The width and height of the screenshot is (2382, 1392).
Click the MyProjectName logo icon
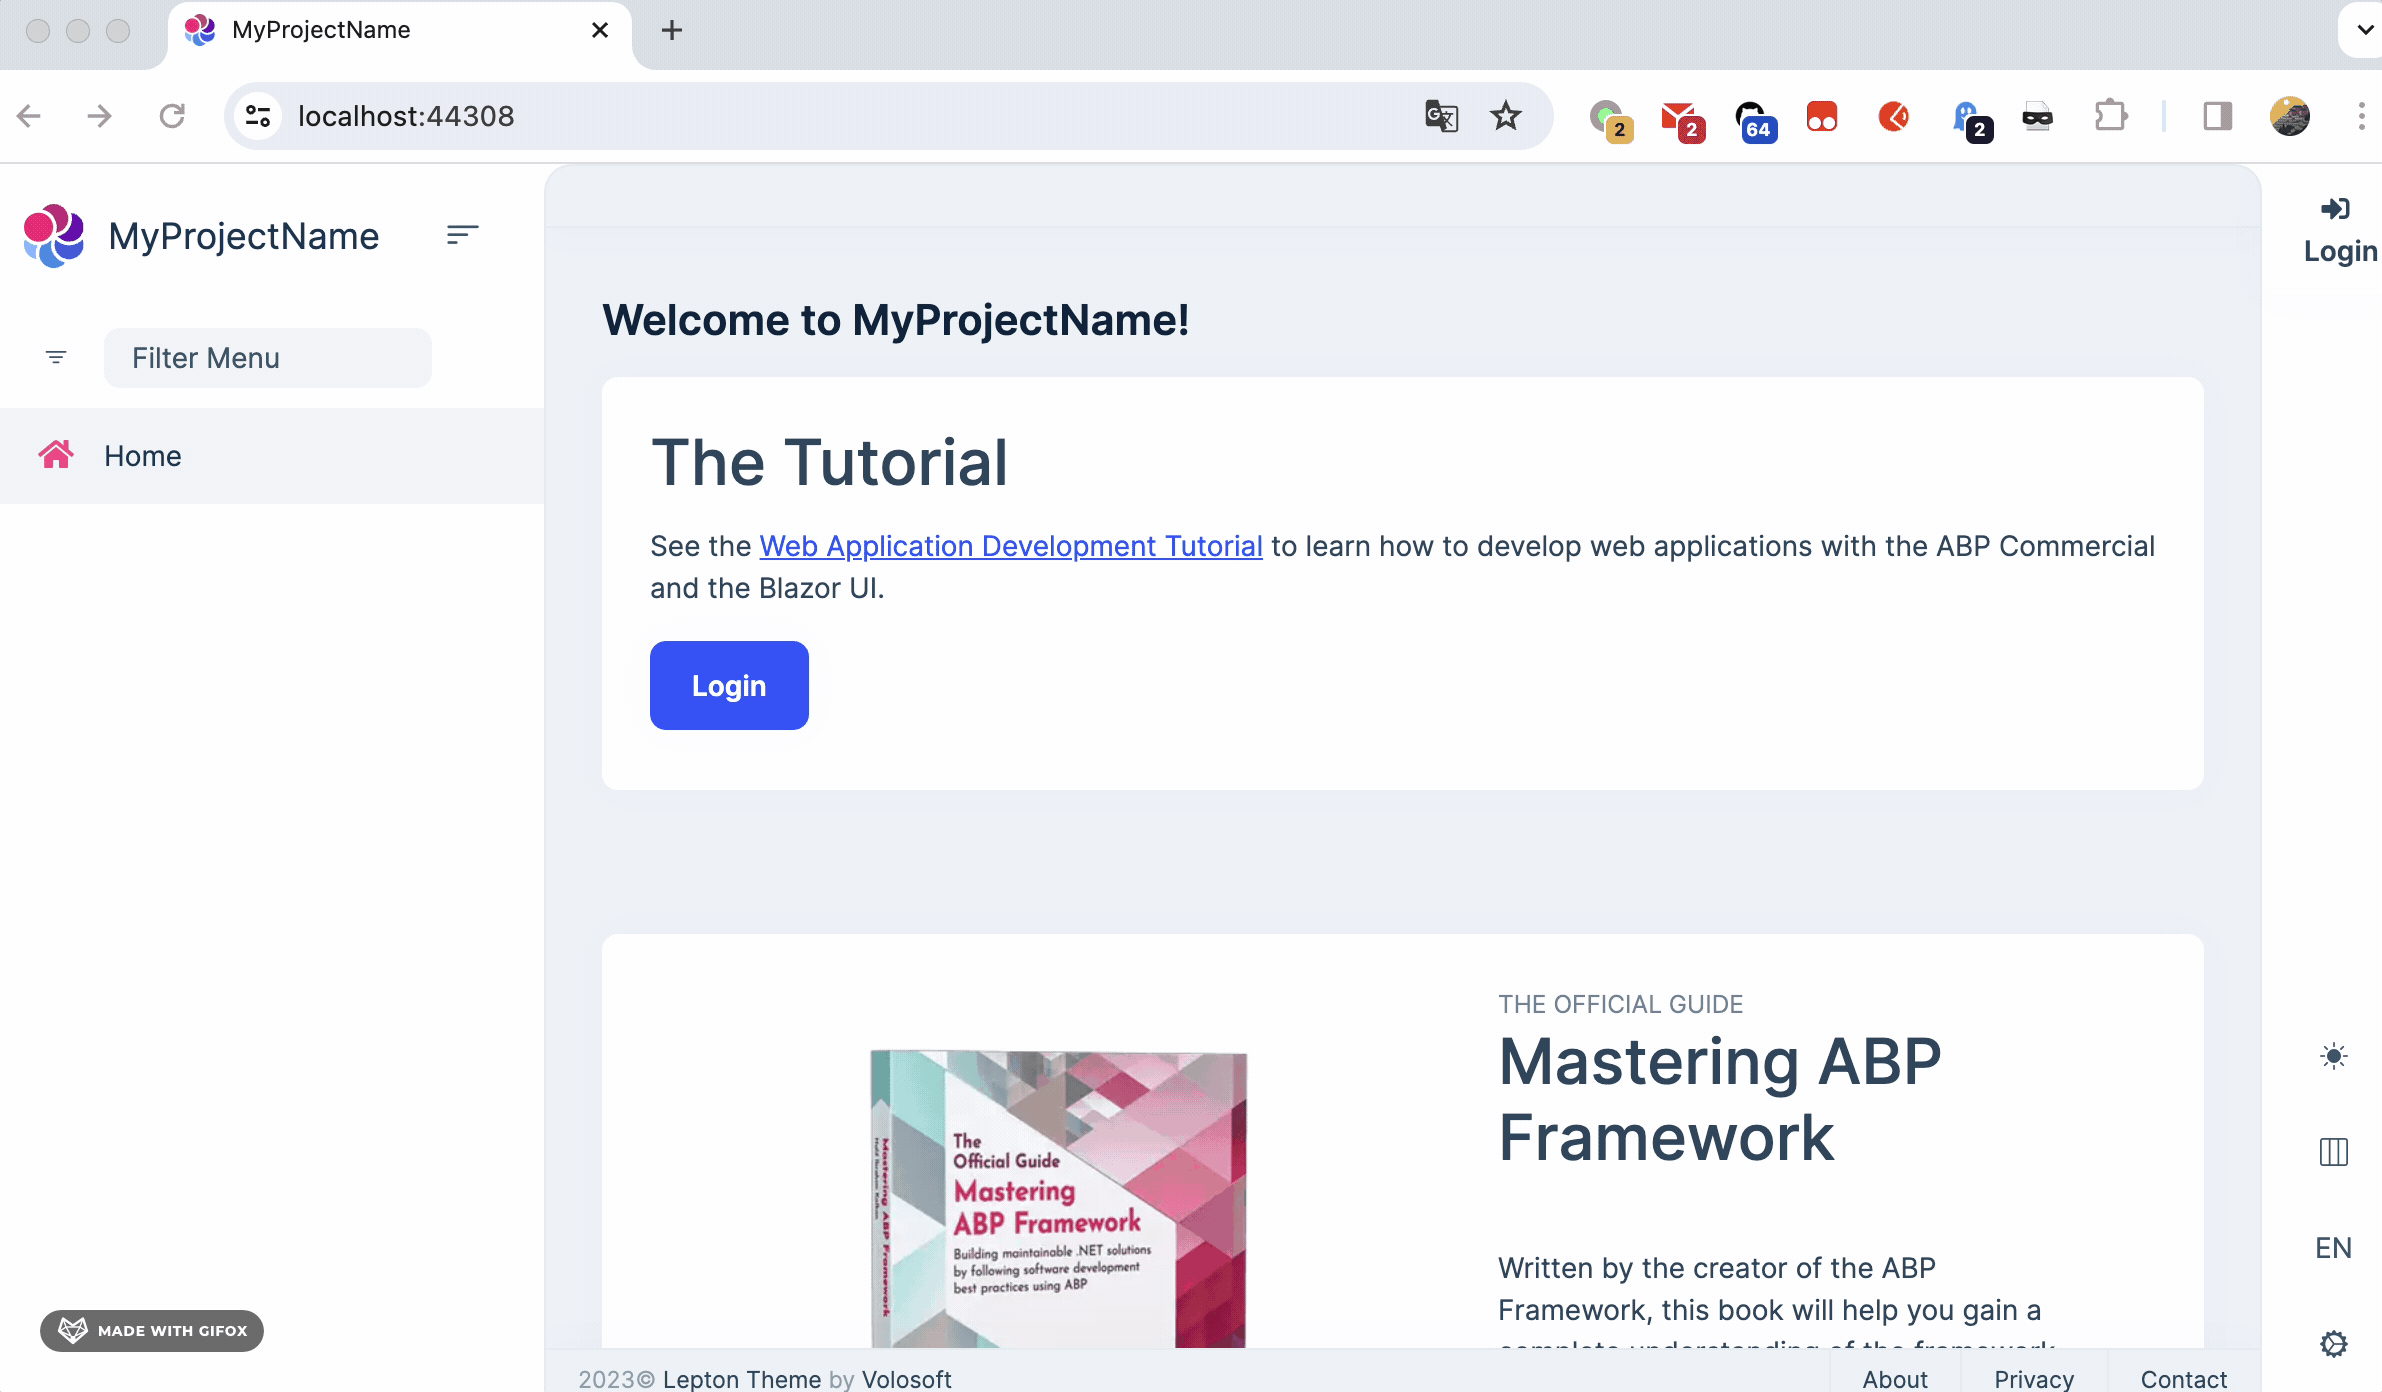coord(53,236)
